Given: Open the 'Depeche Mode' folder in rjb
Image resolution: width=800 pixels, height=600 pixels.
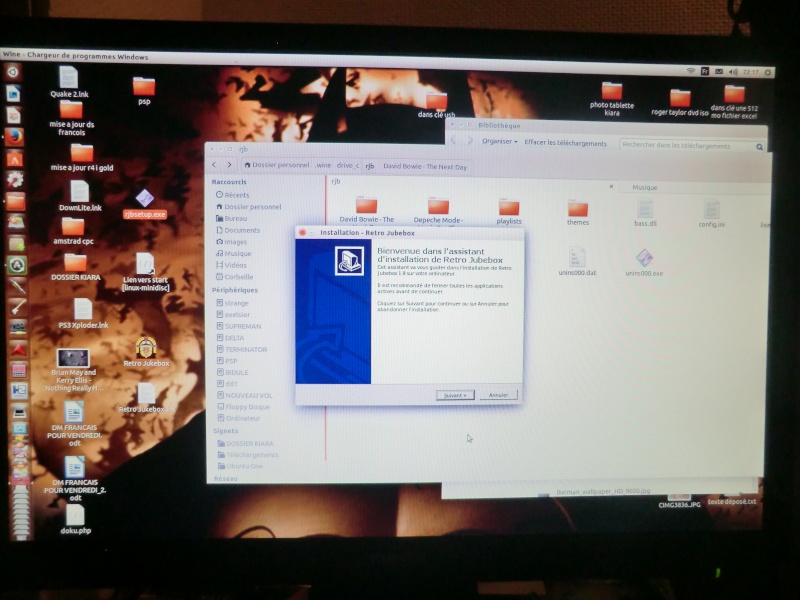Looking at the screenshot, I should tap(438, 210).
